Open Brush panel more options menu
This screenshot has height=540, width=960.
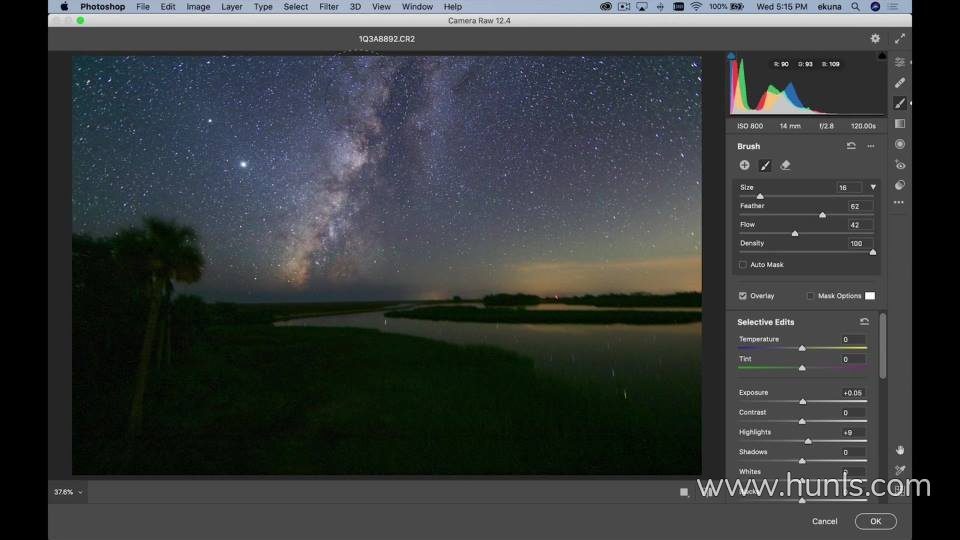[871, 146]
